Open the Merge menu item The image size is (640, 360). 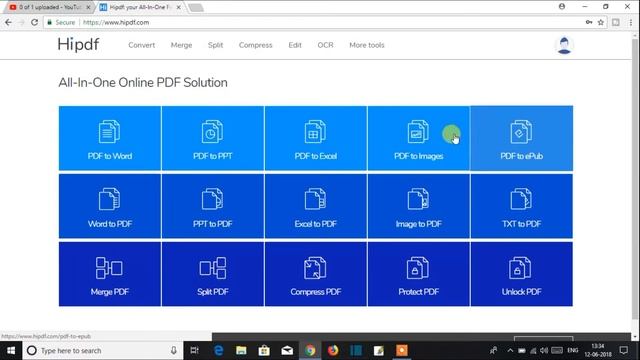(181, 45)
